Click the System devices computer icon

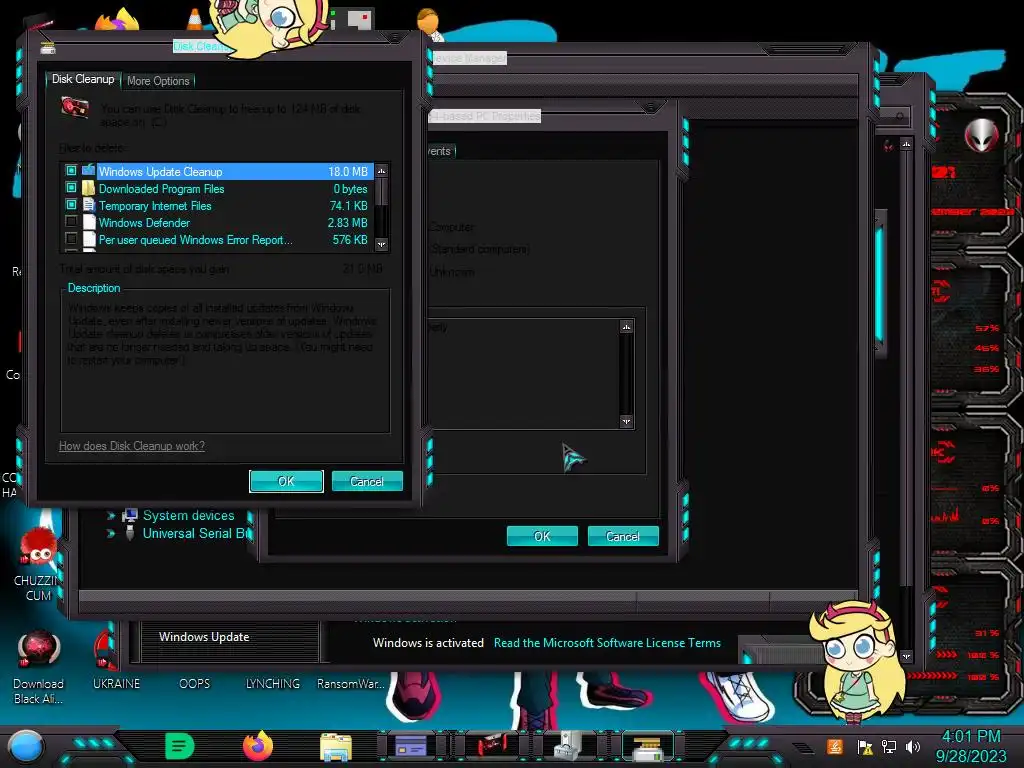130,515
